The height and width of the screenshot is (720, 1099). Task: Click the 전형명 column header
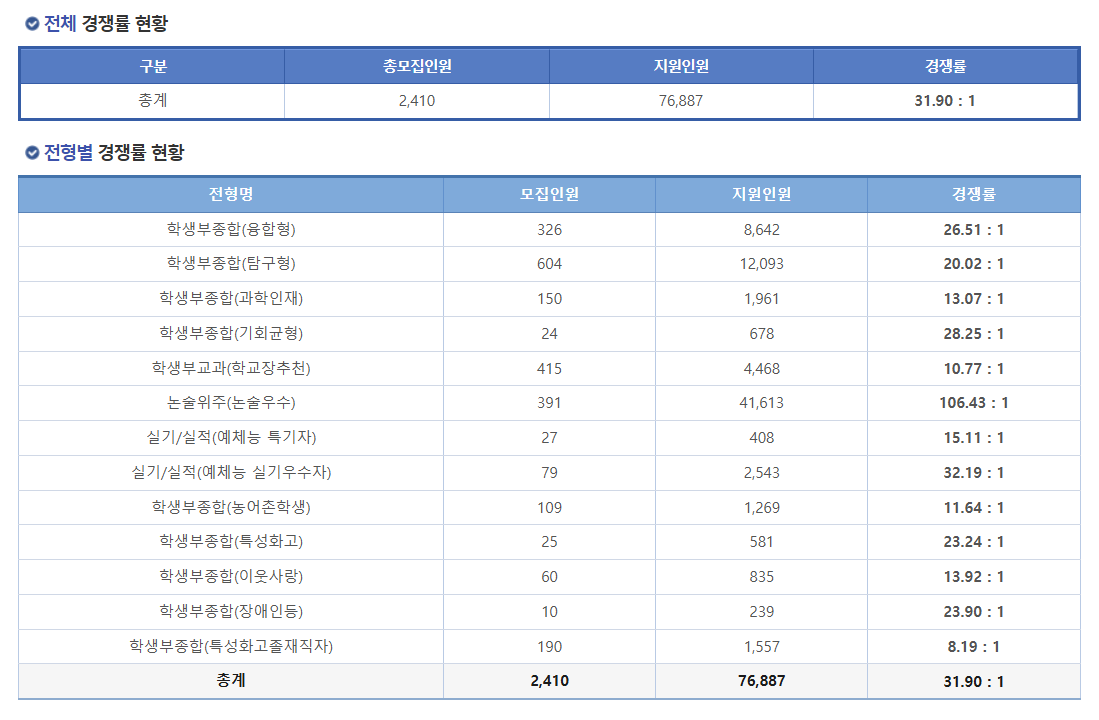(231, 194)
